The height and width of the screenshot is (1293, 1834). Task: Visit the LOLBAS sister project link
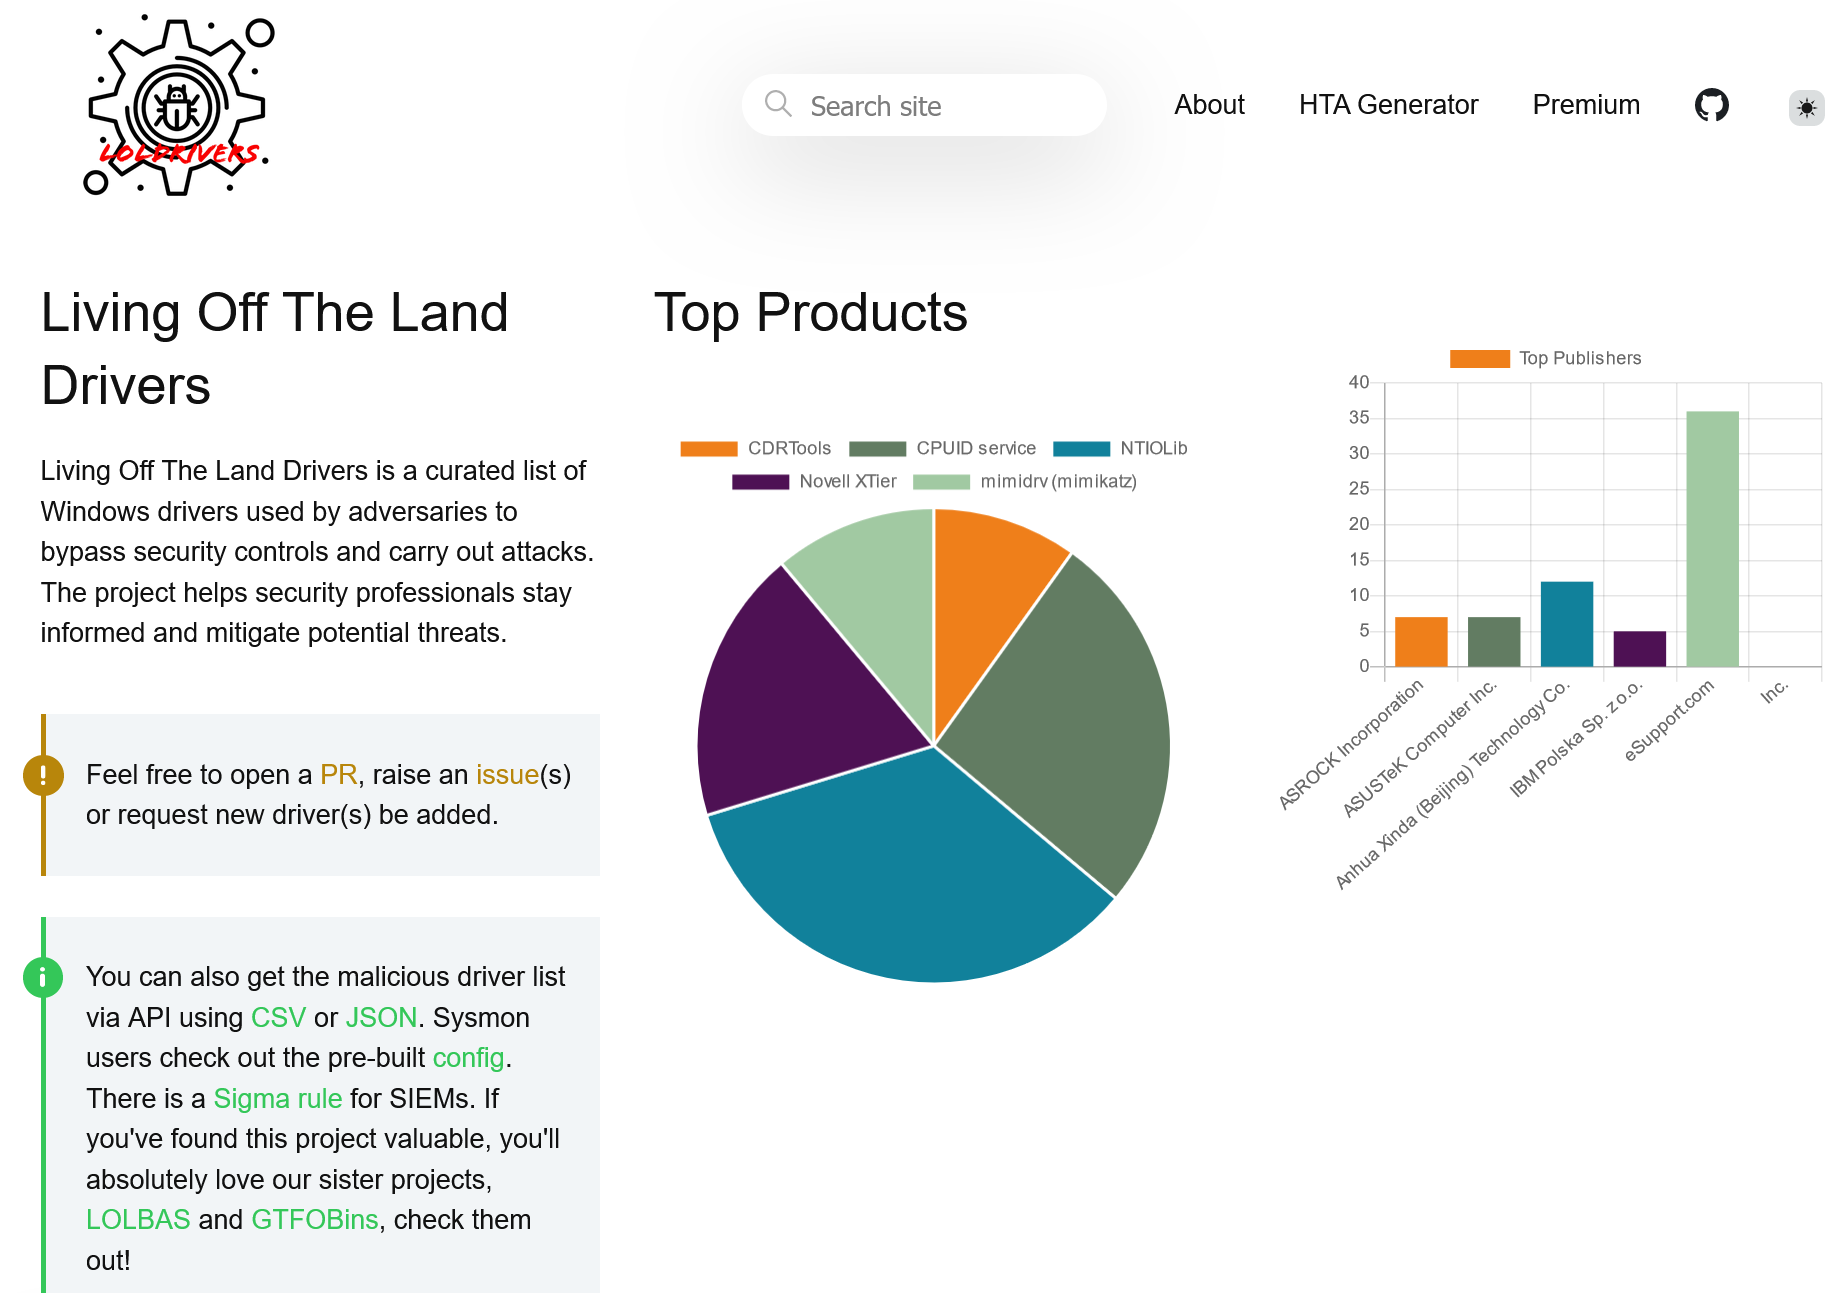138,1220
